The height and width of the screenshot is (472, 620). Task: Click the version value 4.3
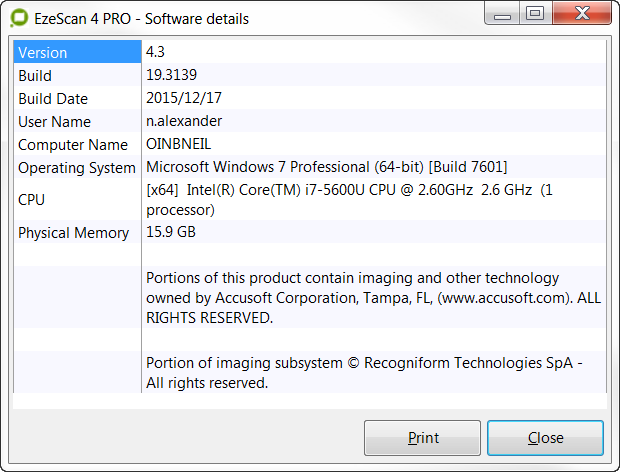[x=156, y=52]
